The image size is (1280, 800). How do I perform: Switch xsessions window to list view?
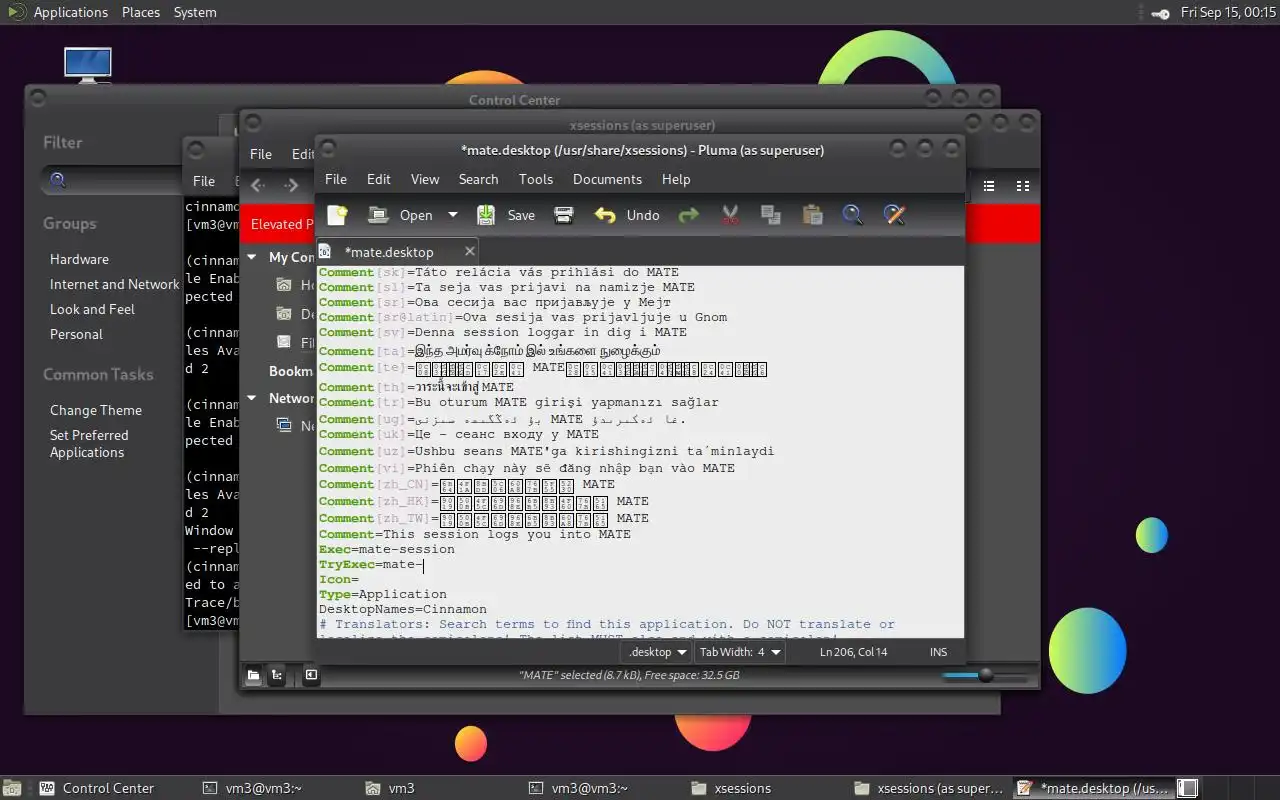(989, 186)
